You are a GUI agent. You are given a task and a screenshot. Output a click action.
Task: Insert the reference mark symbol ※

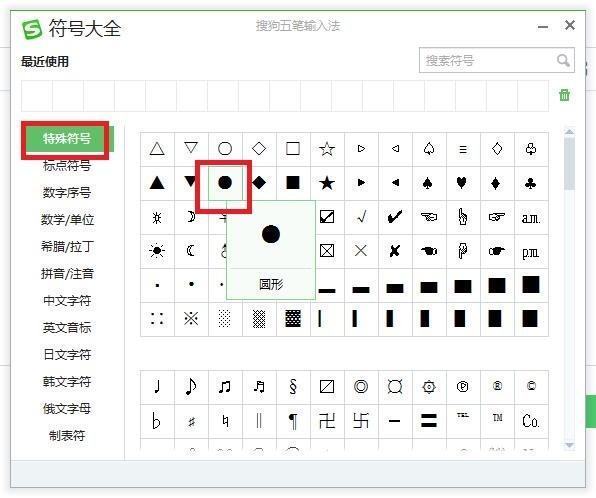pos(191,319)
